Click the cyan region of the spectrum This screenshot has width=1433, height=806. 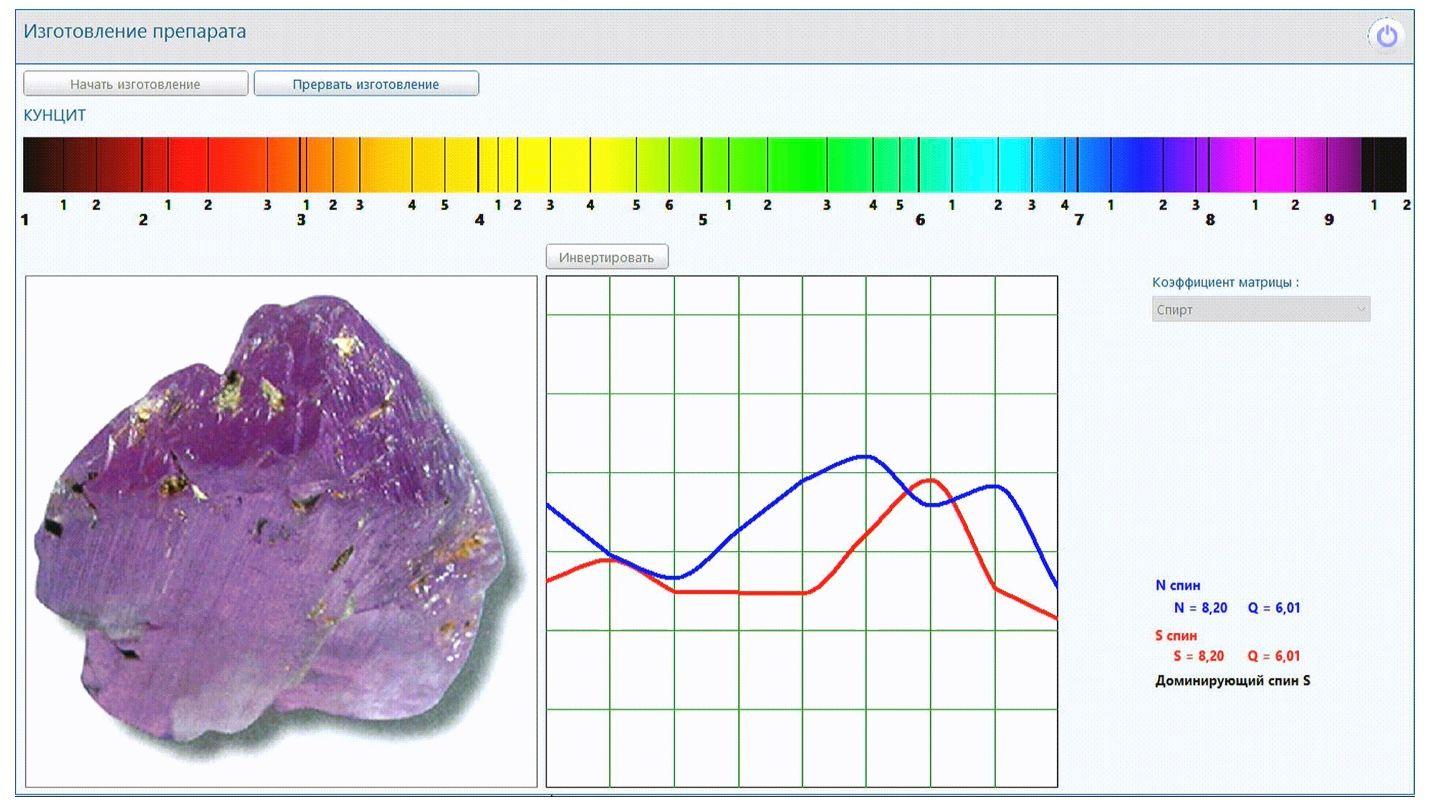(985, 164)
